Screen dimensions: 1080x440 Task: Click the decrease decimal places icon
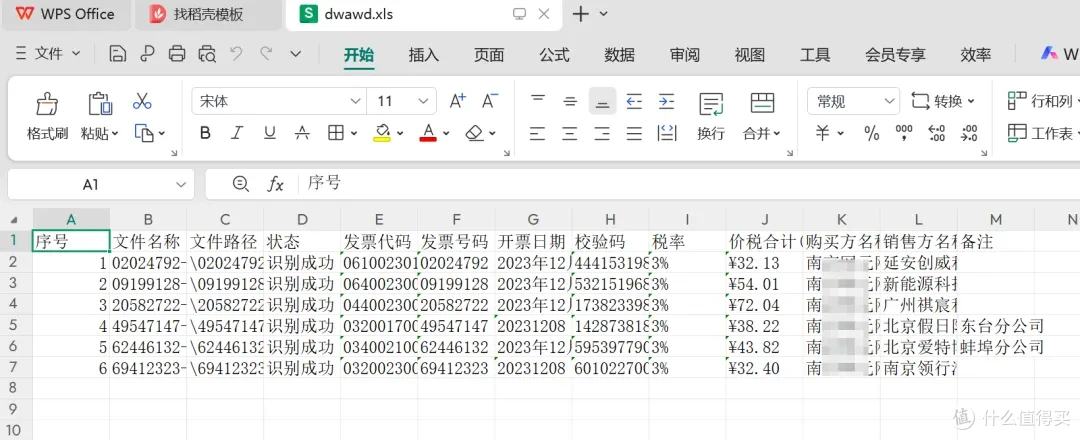point(970,133)
